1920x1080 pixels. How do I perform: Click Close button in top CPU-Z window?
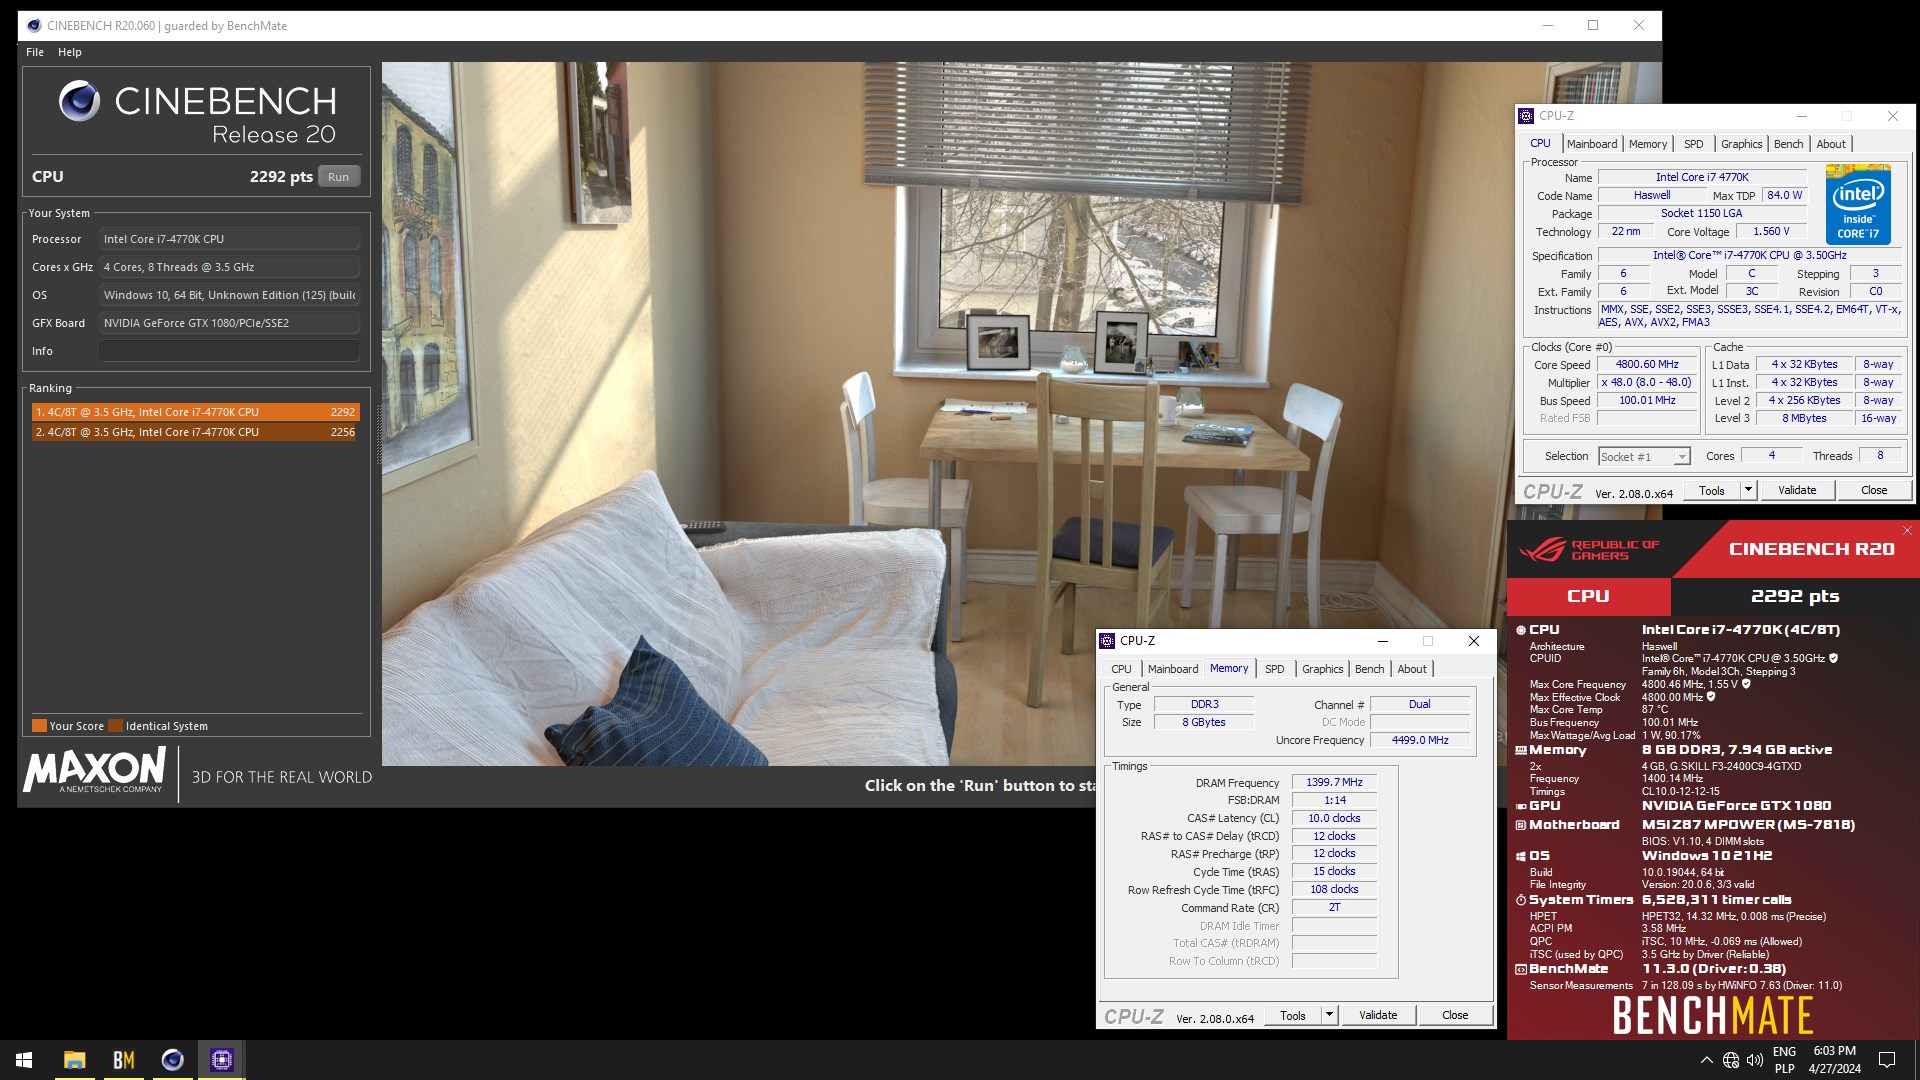pos(1874,491)
